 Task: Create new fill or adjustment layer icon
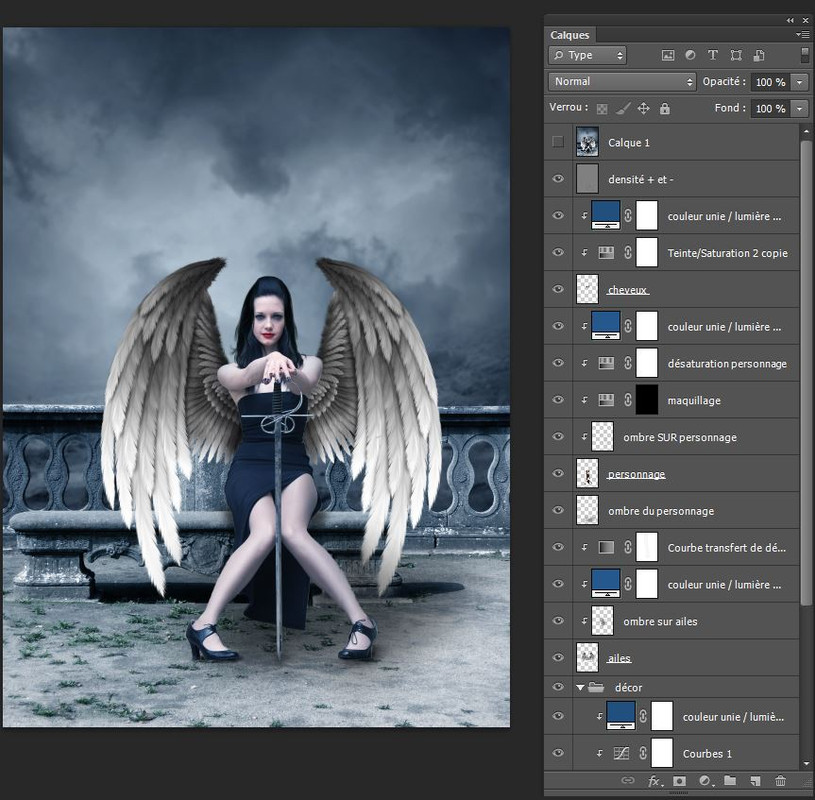pyautogui.click(x=705, y=781)
